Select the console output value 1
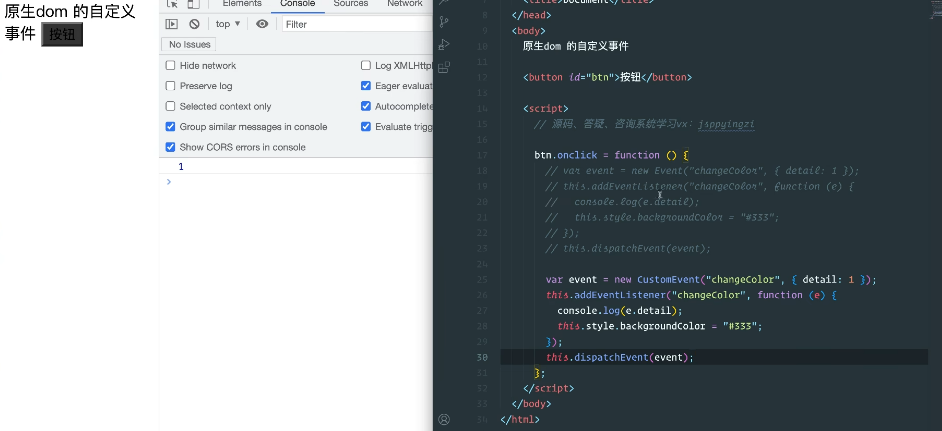Screen dimensions: 942x431 (x=181, y=167)
